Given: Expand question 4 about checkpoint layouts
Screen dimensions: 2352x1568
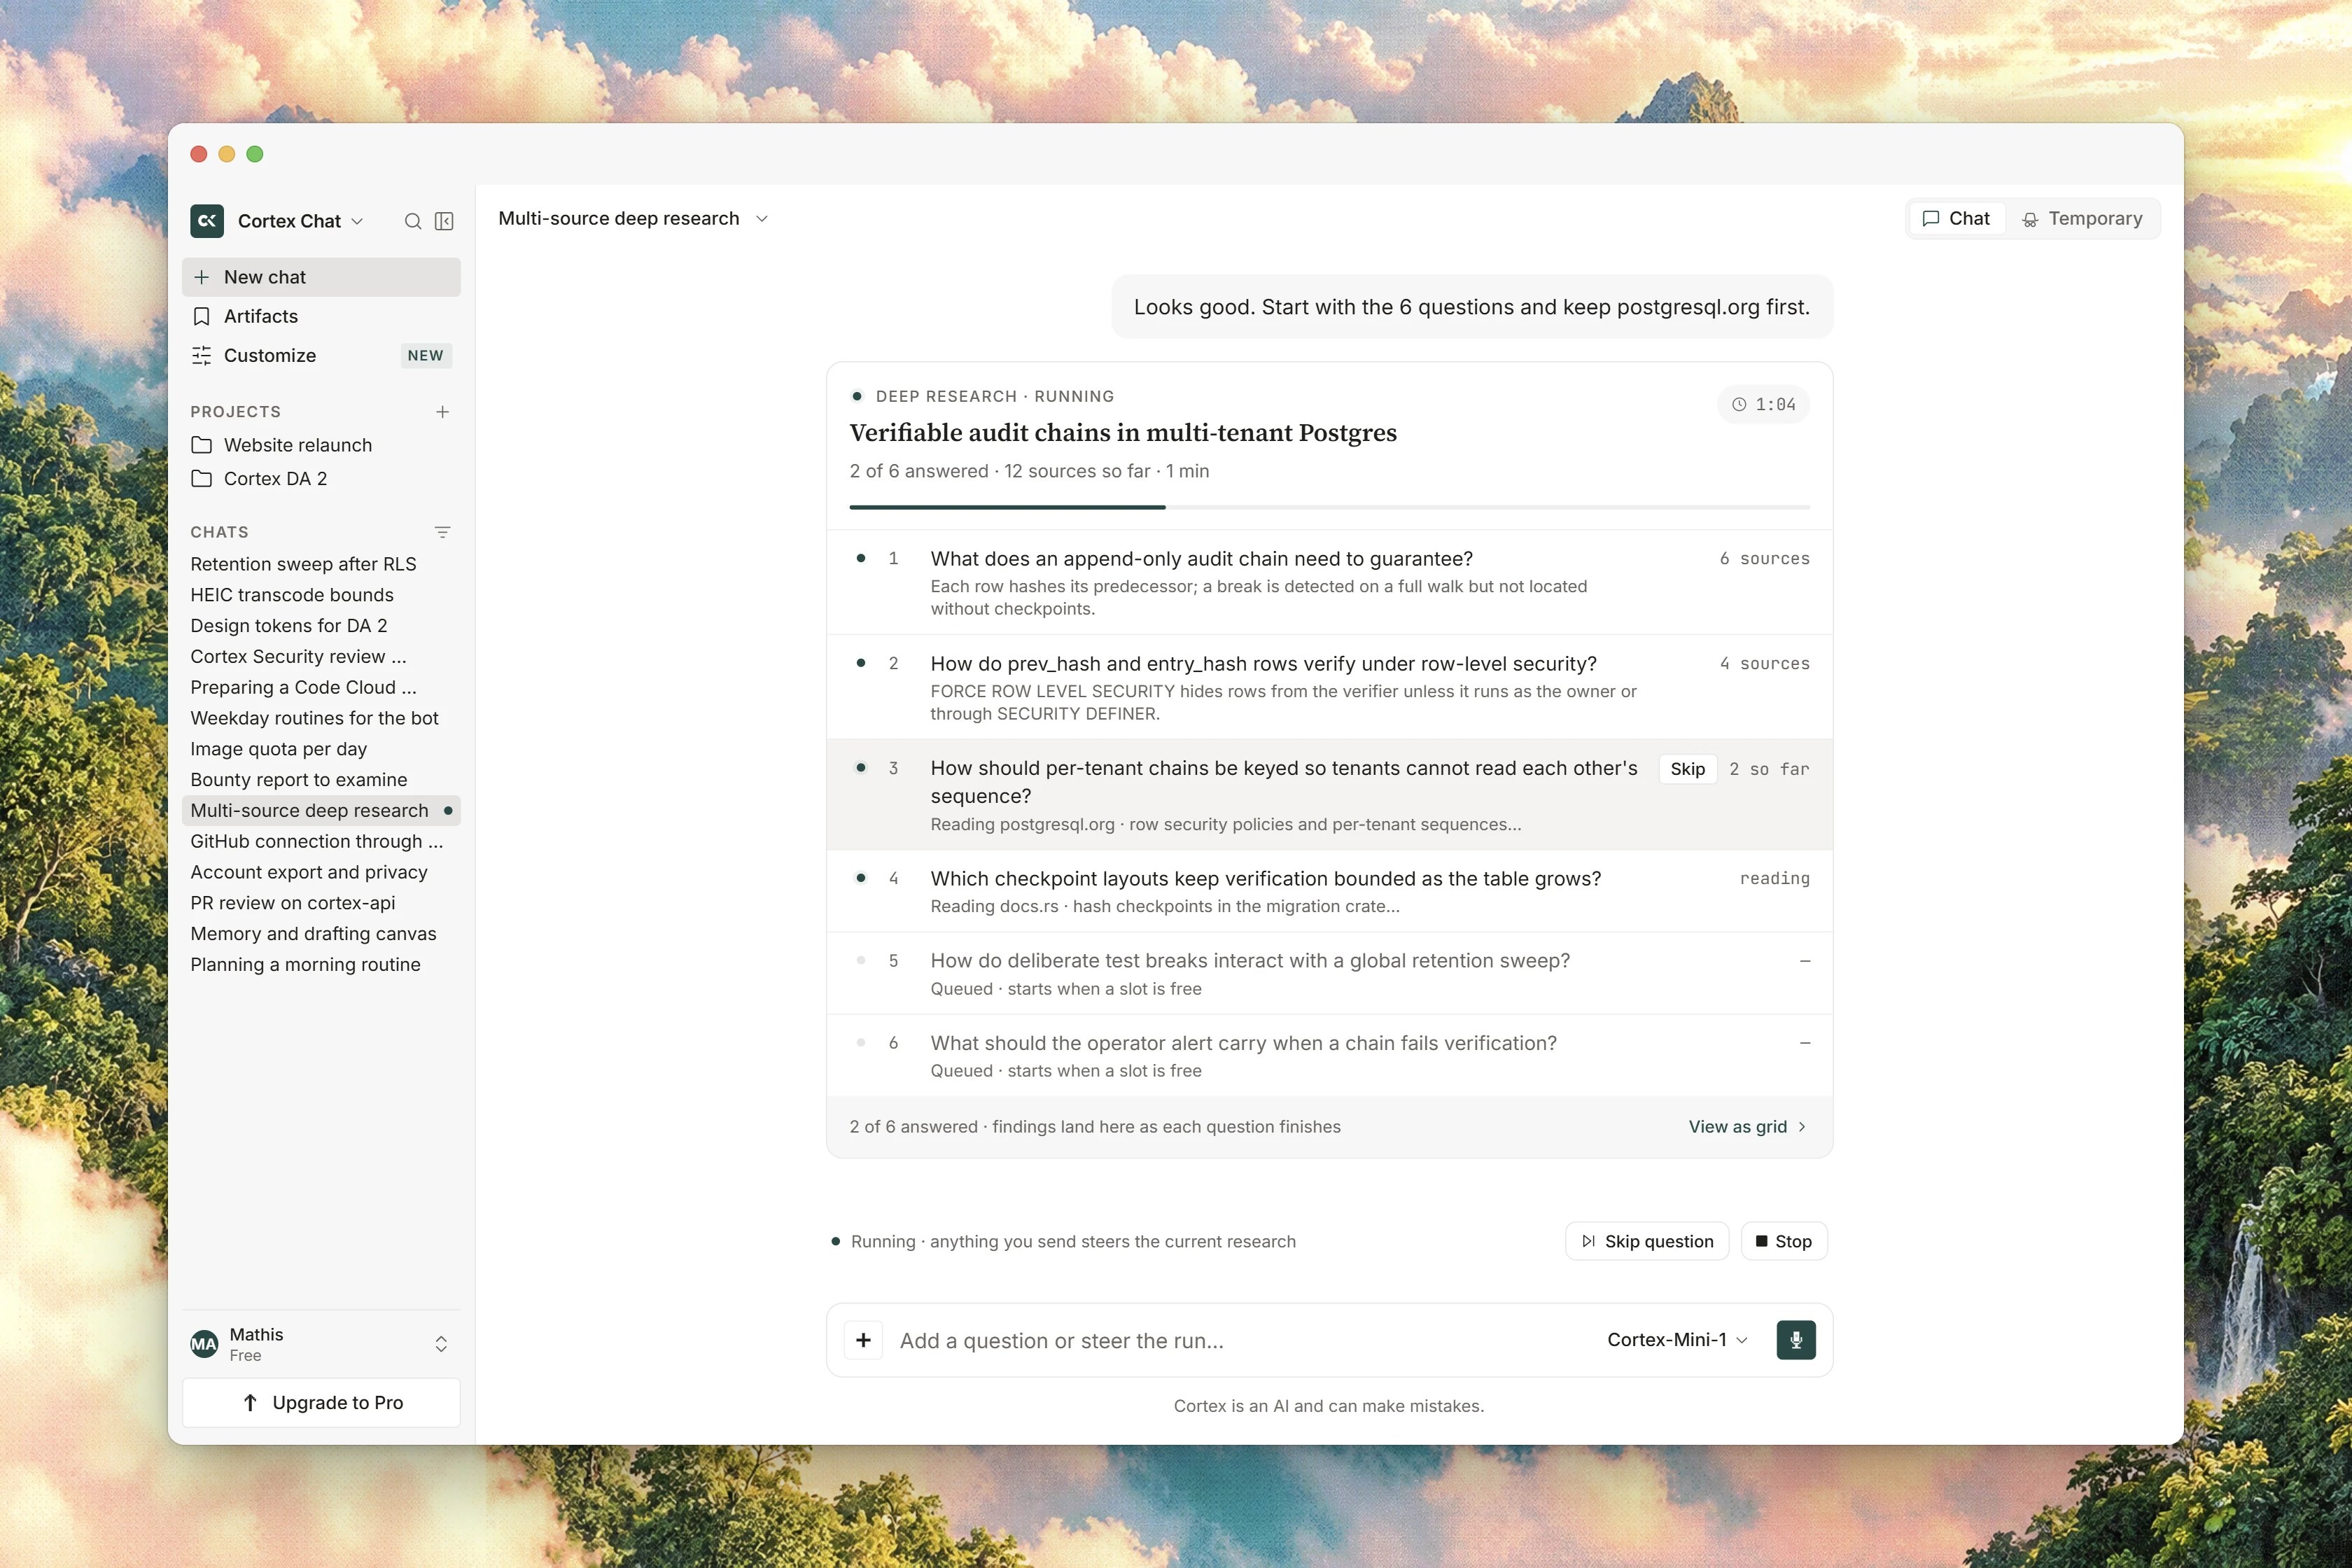Looking at the screenshot, I should (1329, 891).
